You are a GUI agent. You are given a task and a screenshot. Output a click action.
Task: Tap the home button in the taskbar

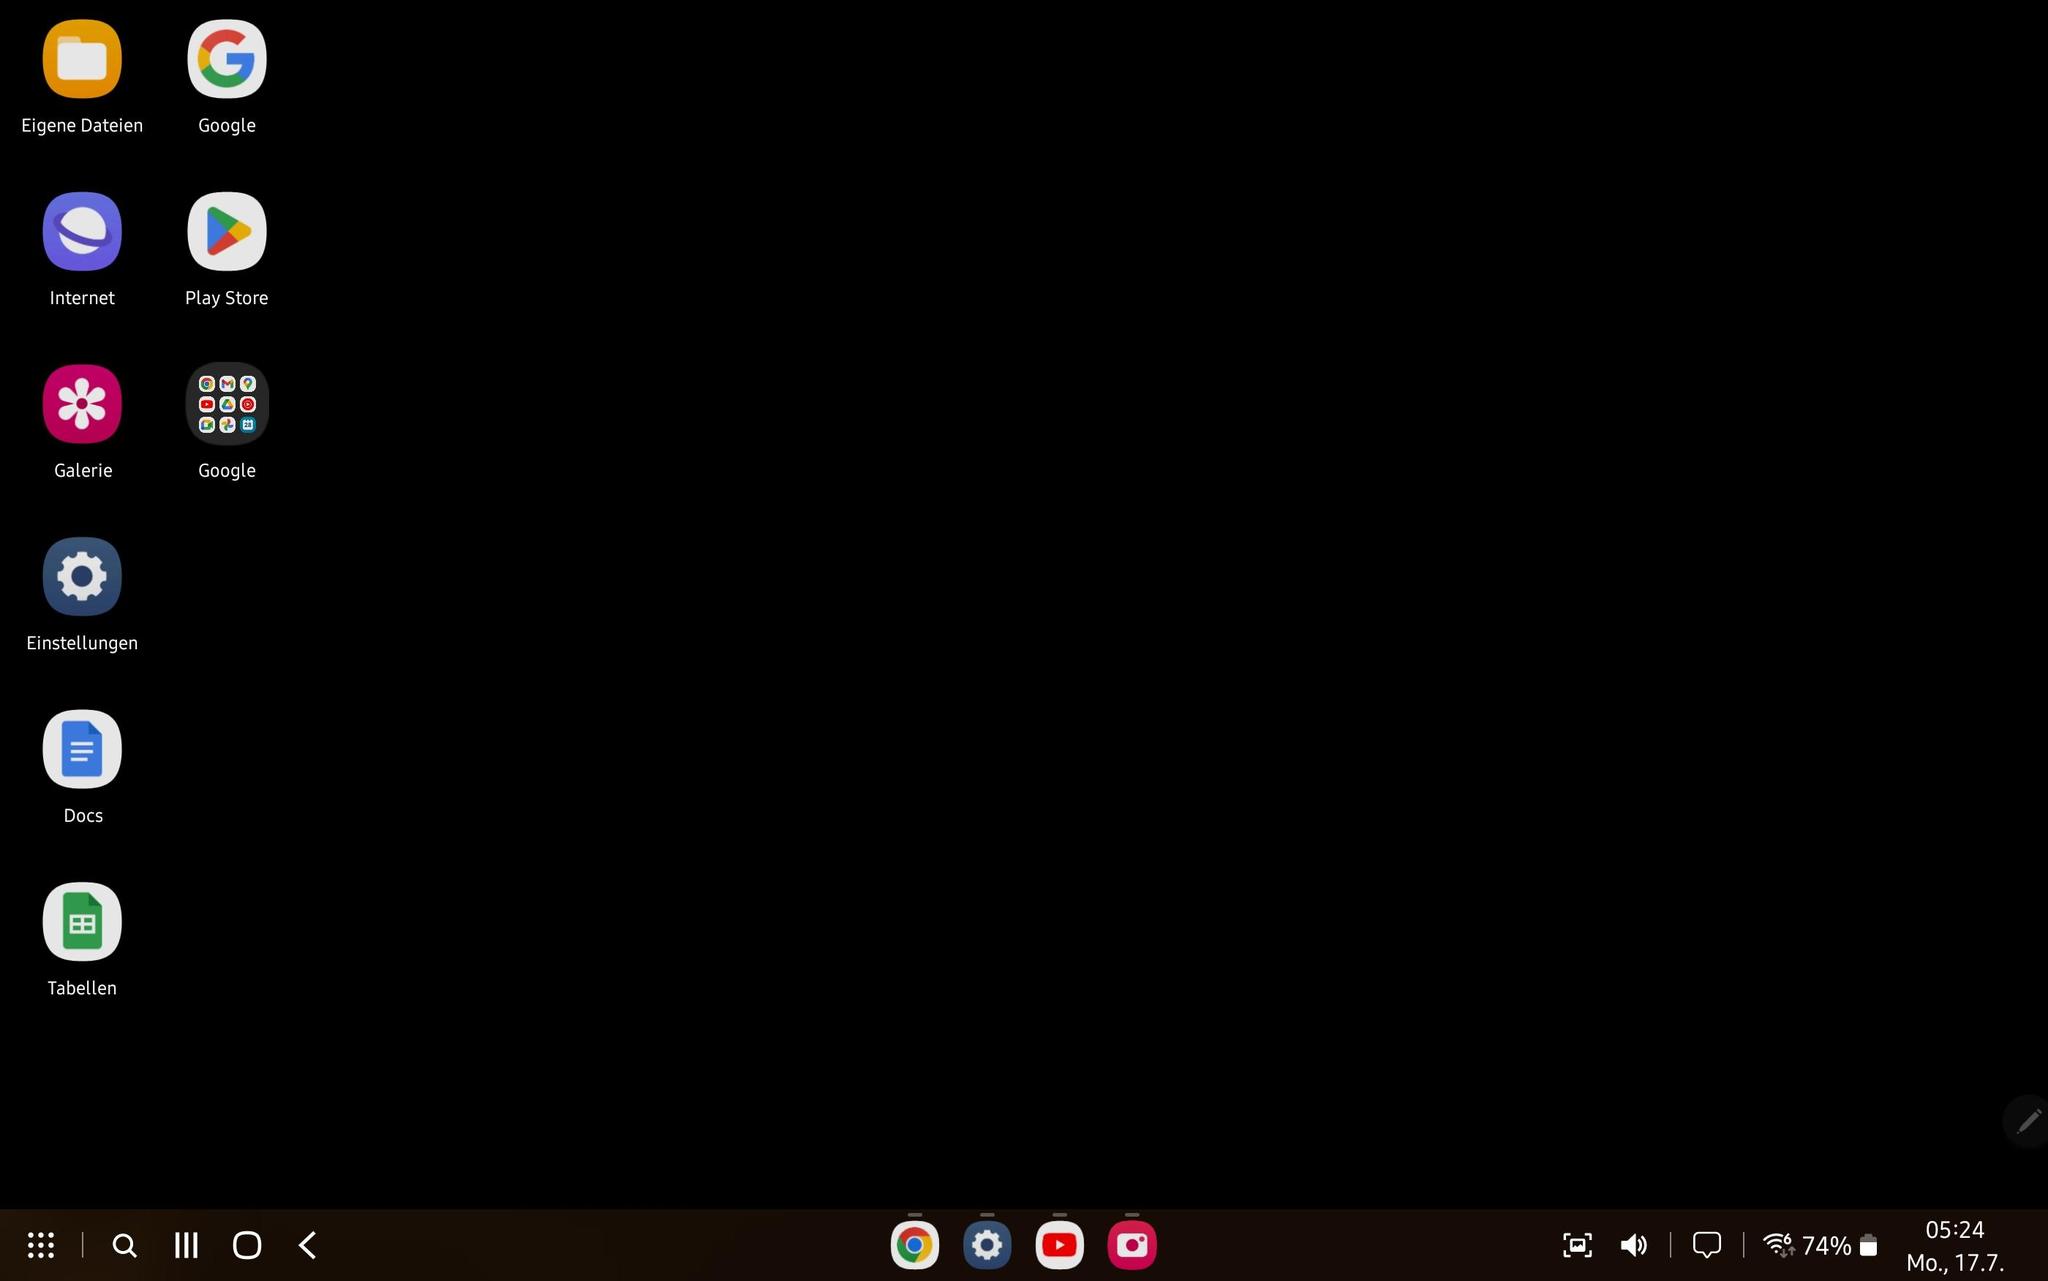(247, 1245)
